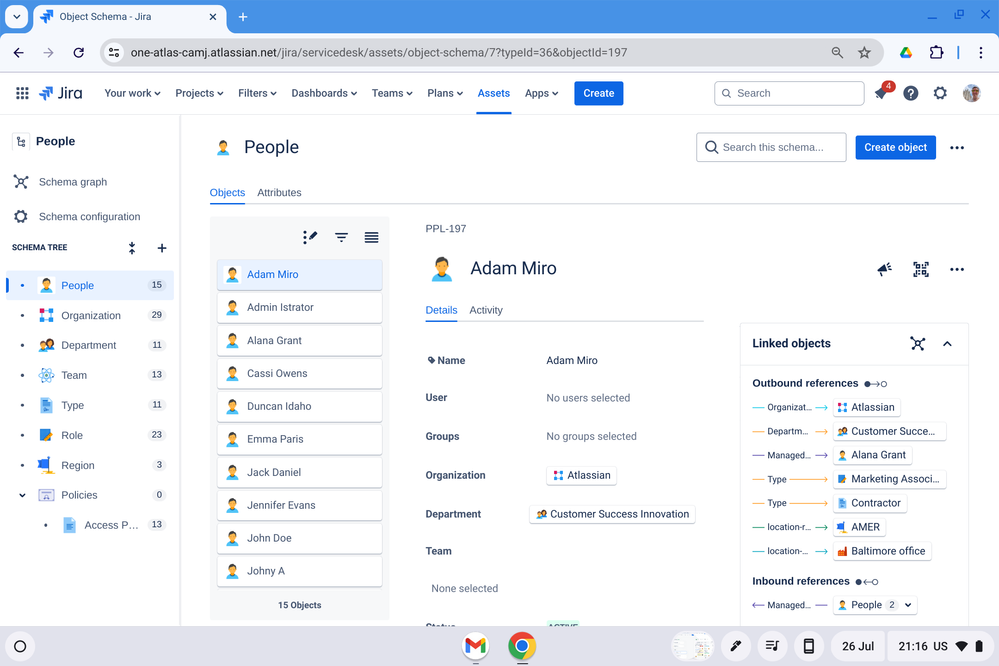The width and height of the screenshot is (999, 666).
Task: Open the Jira app switcher grid
Action: point(22,93)
